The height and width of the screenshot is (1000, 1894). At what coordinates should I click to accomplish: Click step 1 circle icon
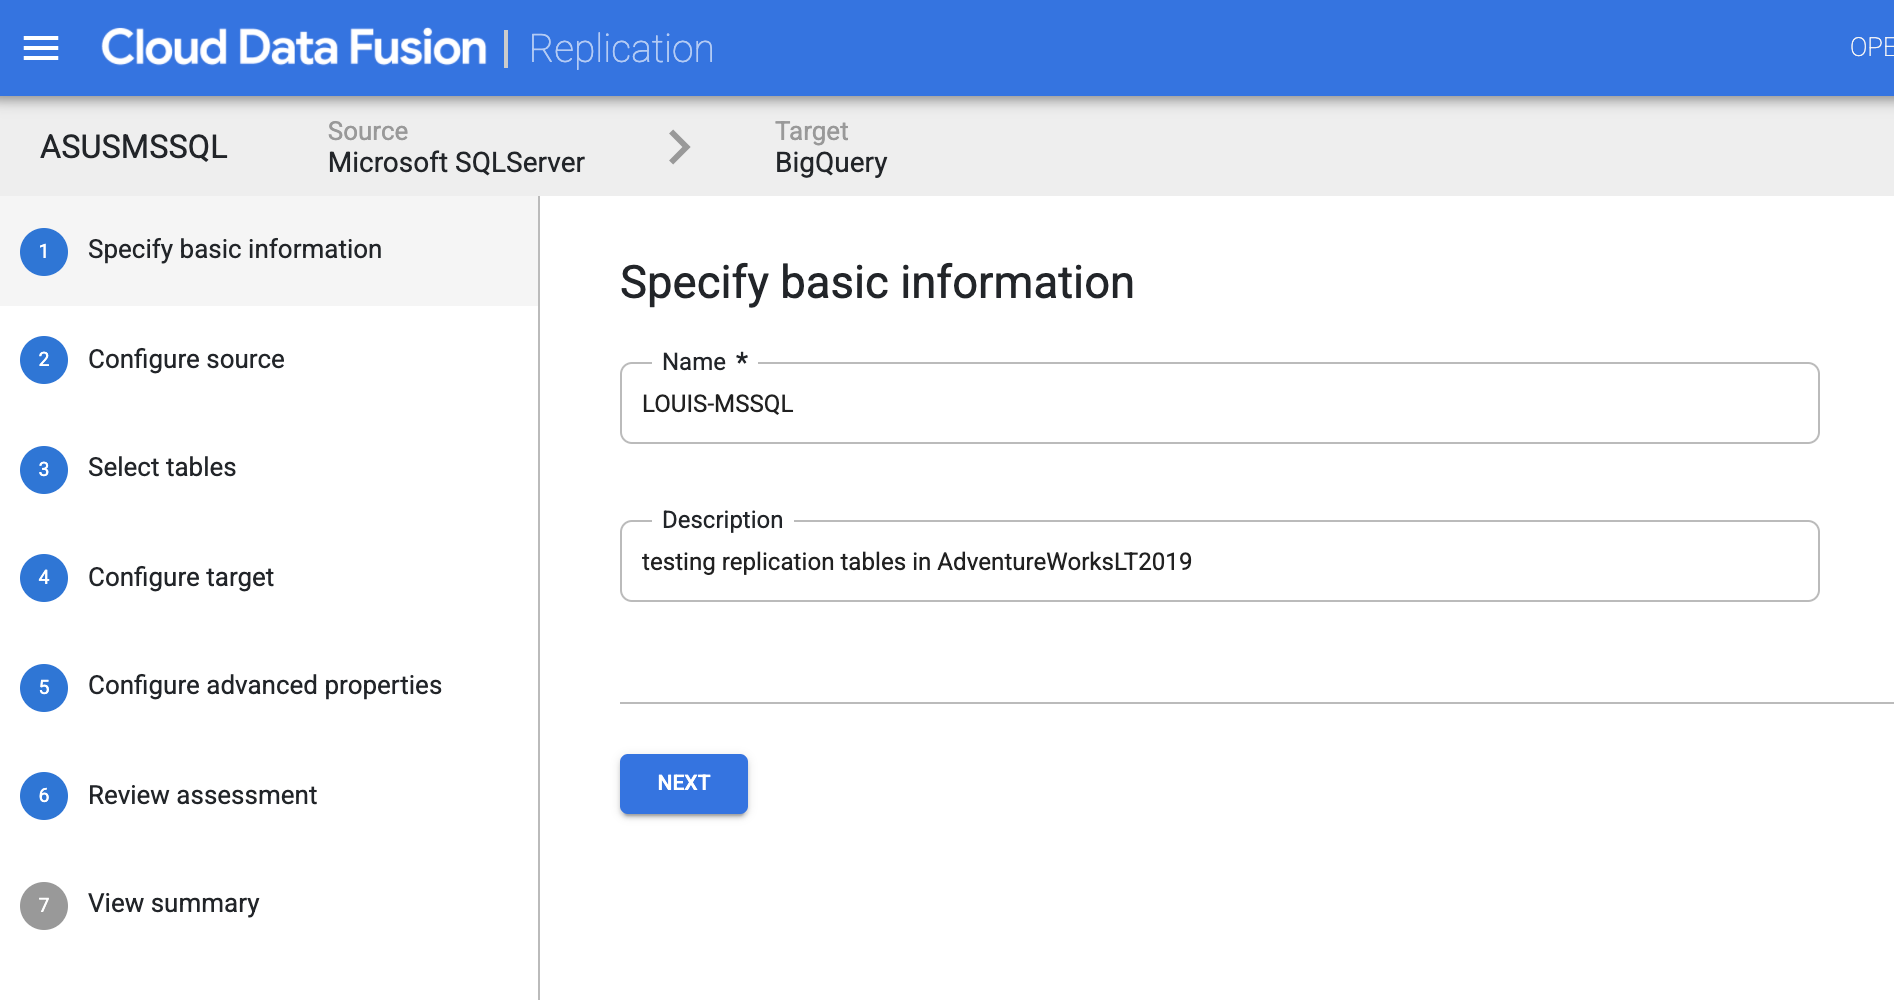[44, 251]
